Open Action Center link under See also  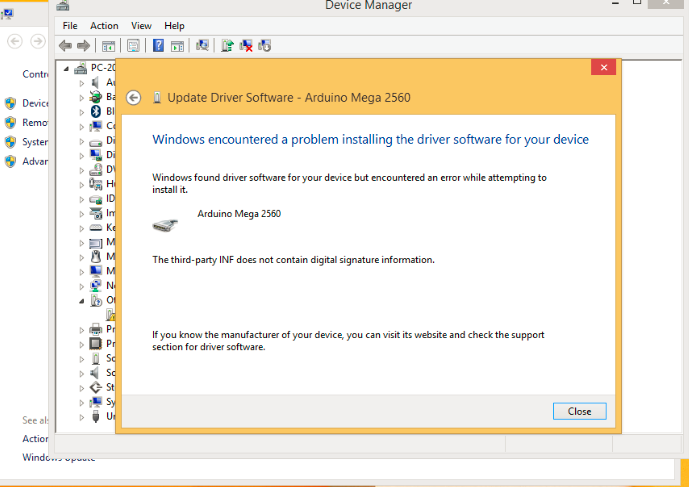35,439
